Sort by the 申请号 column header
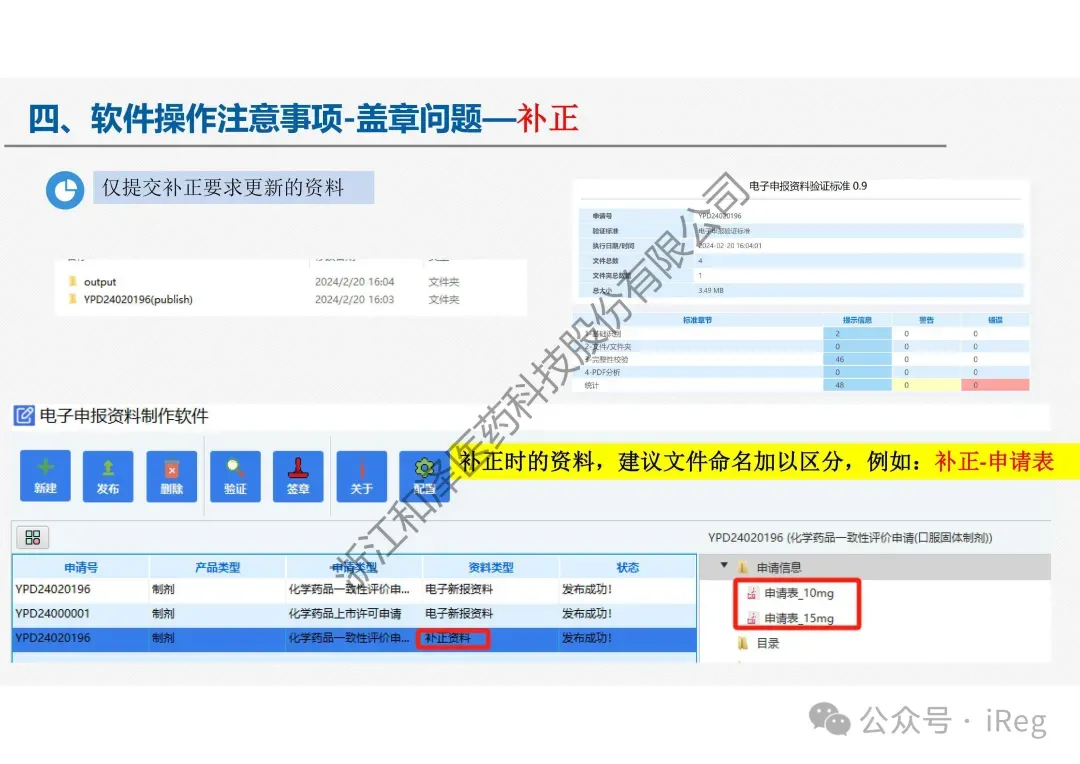Image resolution: width=1080 pixels, height=764 pixels. [81, 568]
